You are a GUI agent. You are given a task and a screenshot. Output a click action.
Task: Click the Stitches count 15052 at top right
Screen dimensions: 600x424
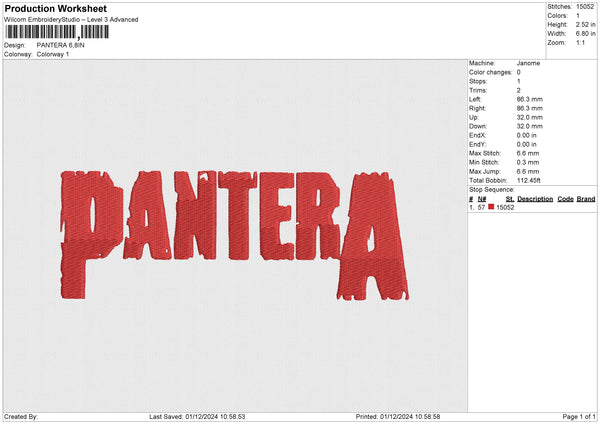coord(585,7)
